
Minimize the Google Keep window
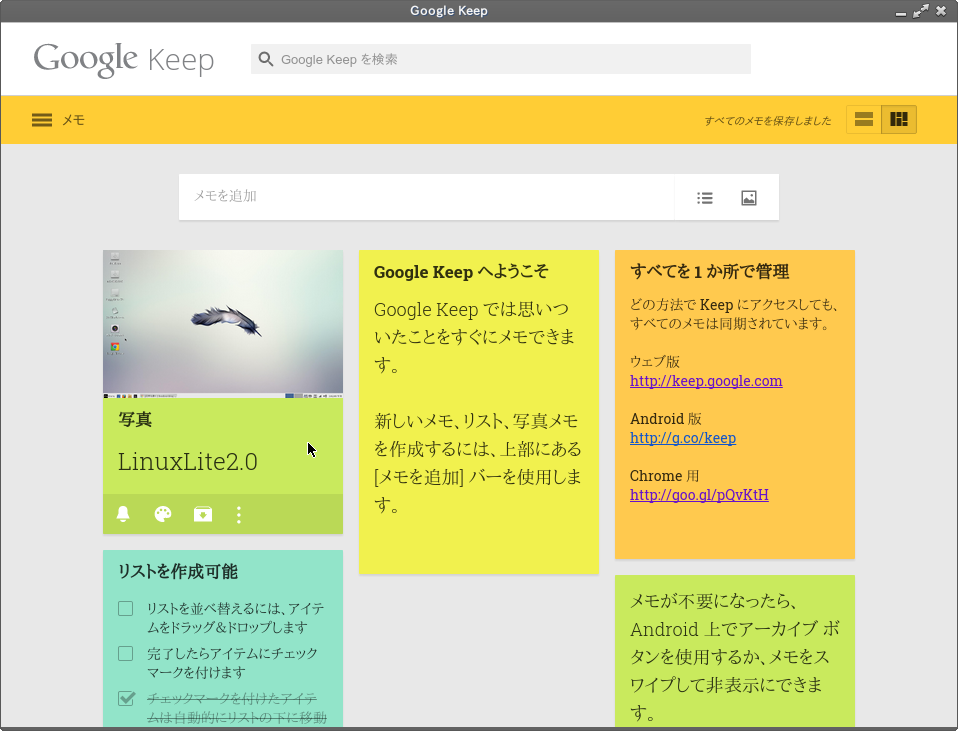(901, 12)
